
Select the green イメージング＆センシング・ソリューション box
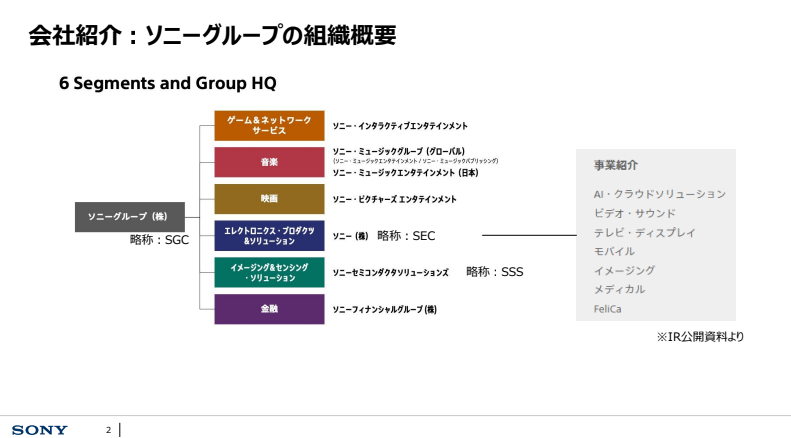pyautogui.click(x=269, y=272)
